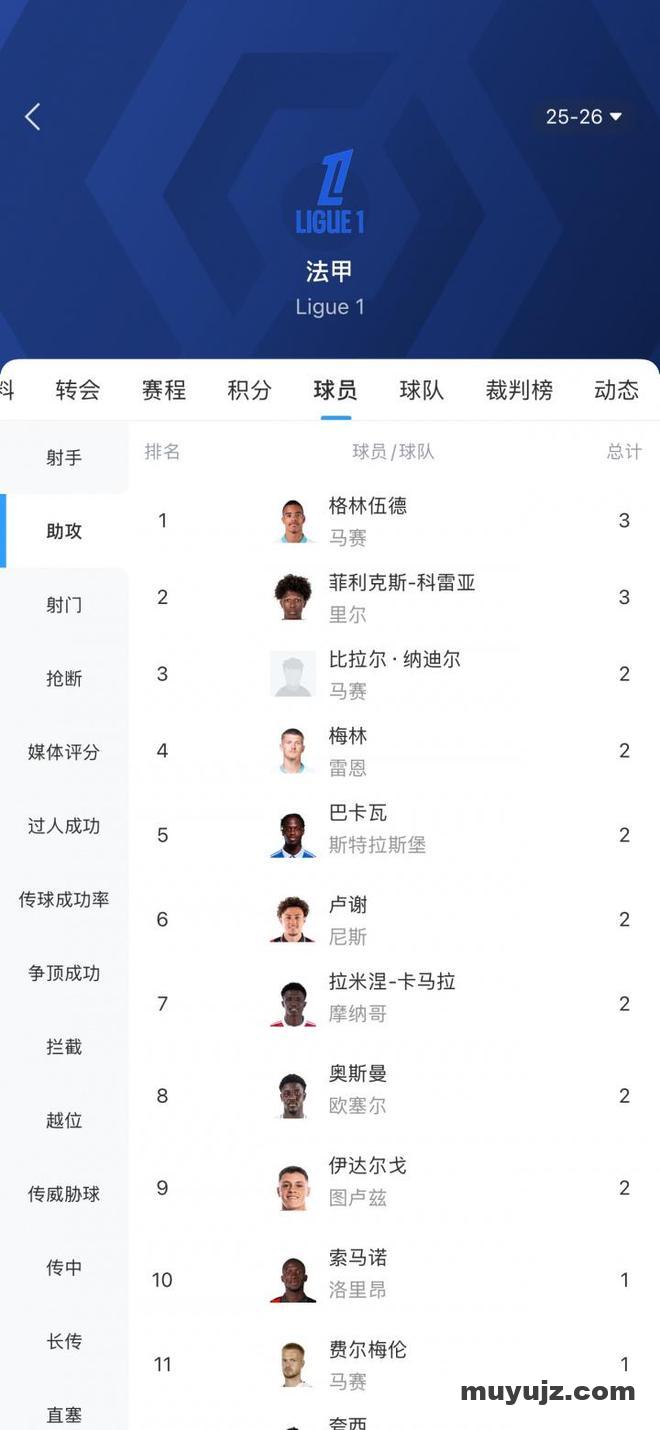This screenshot has height=1430, width=660.
Task: Select the 球队 tab
Action: pyautogui.click(x=421, y=390)
